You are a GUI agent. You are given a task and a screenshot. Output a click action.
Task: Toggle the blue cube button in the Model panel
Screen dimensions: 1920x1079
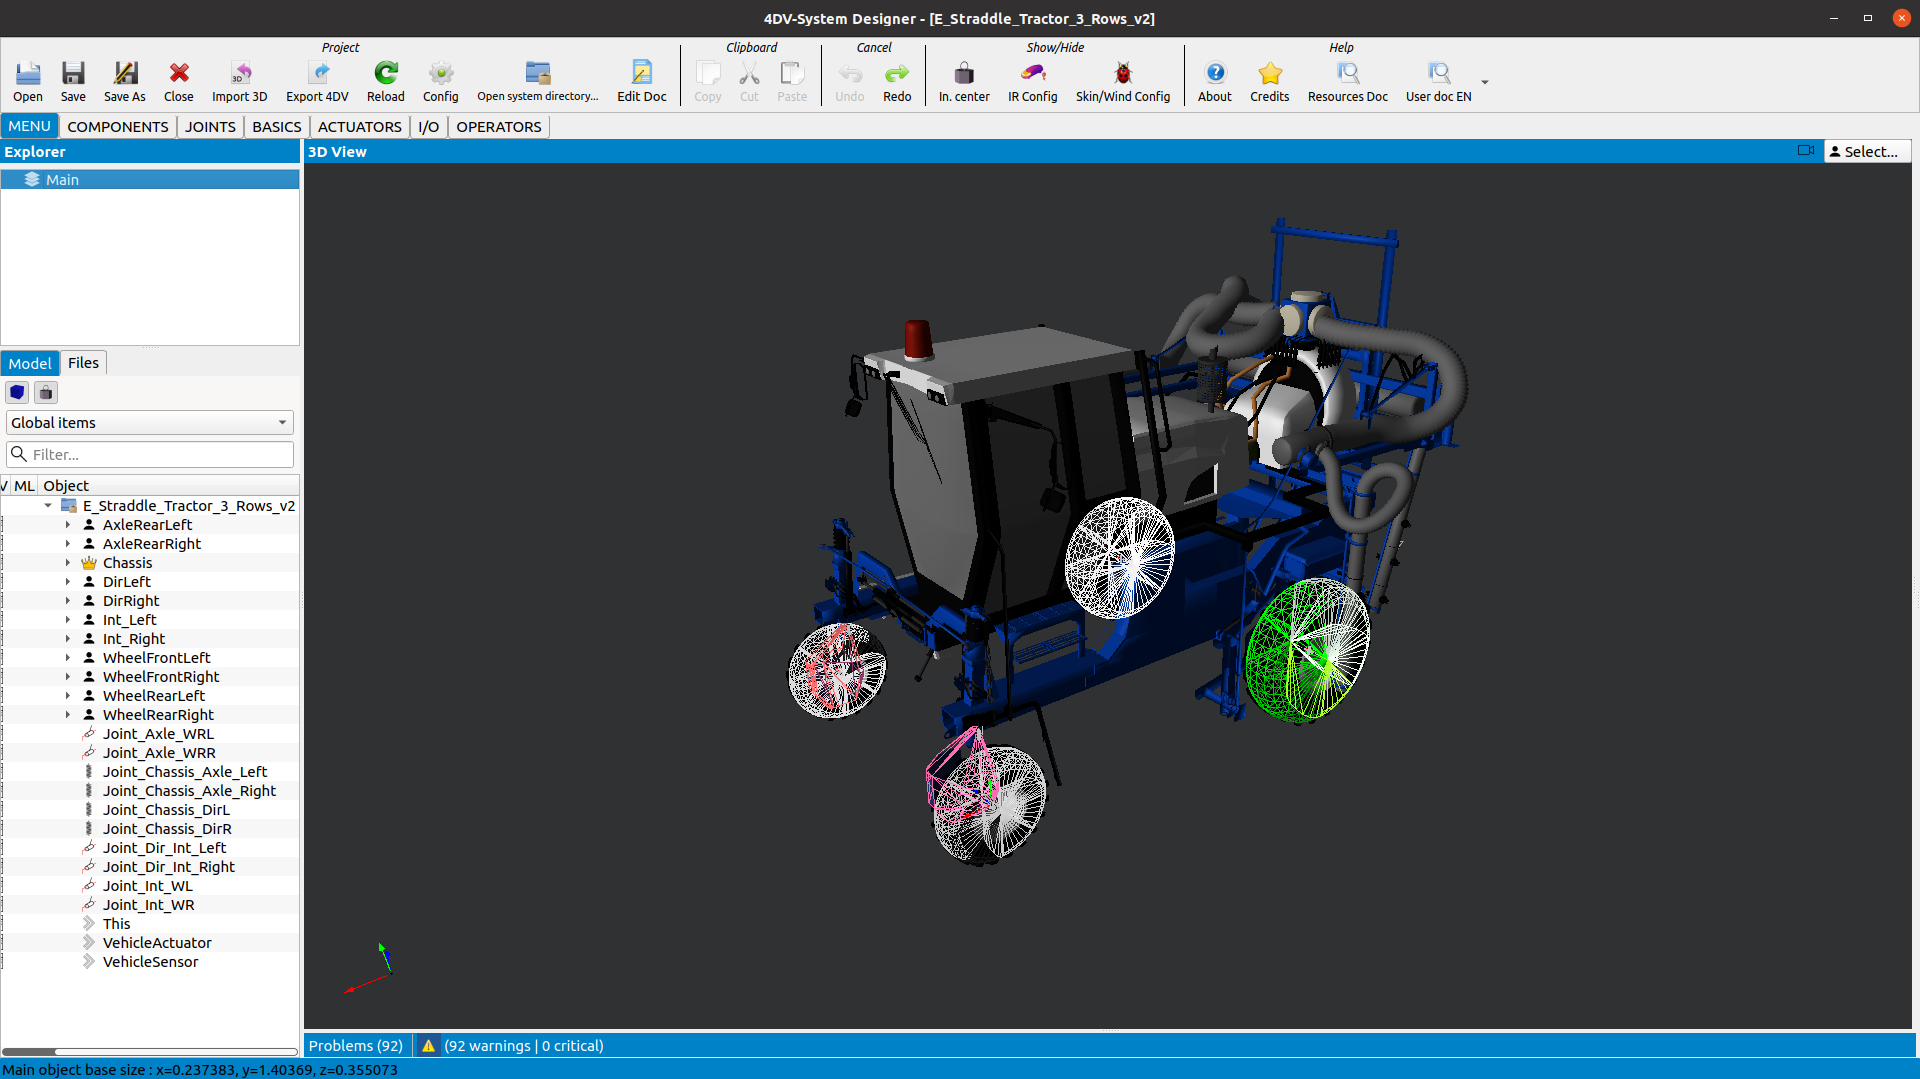17,392
